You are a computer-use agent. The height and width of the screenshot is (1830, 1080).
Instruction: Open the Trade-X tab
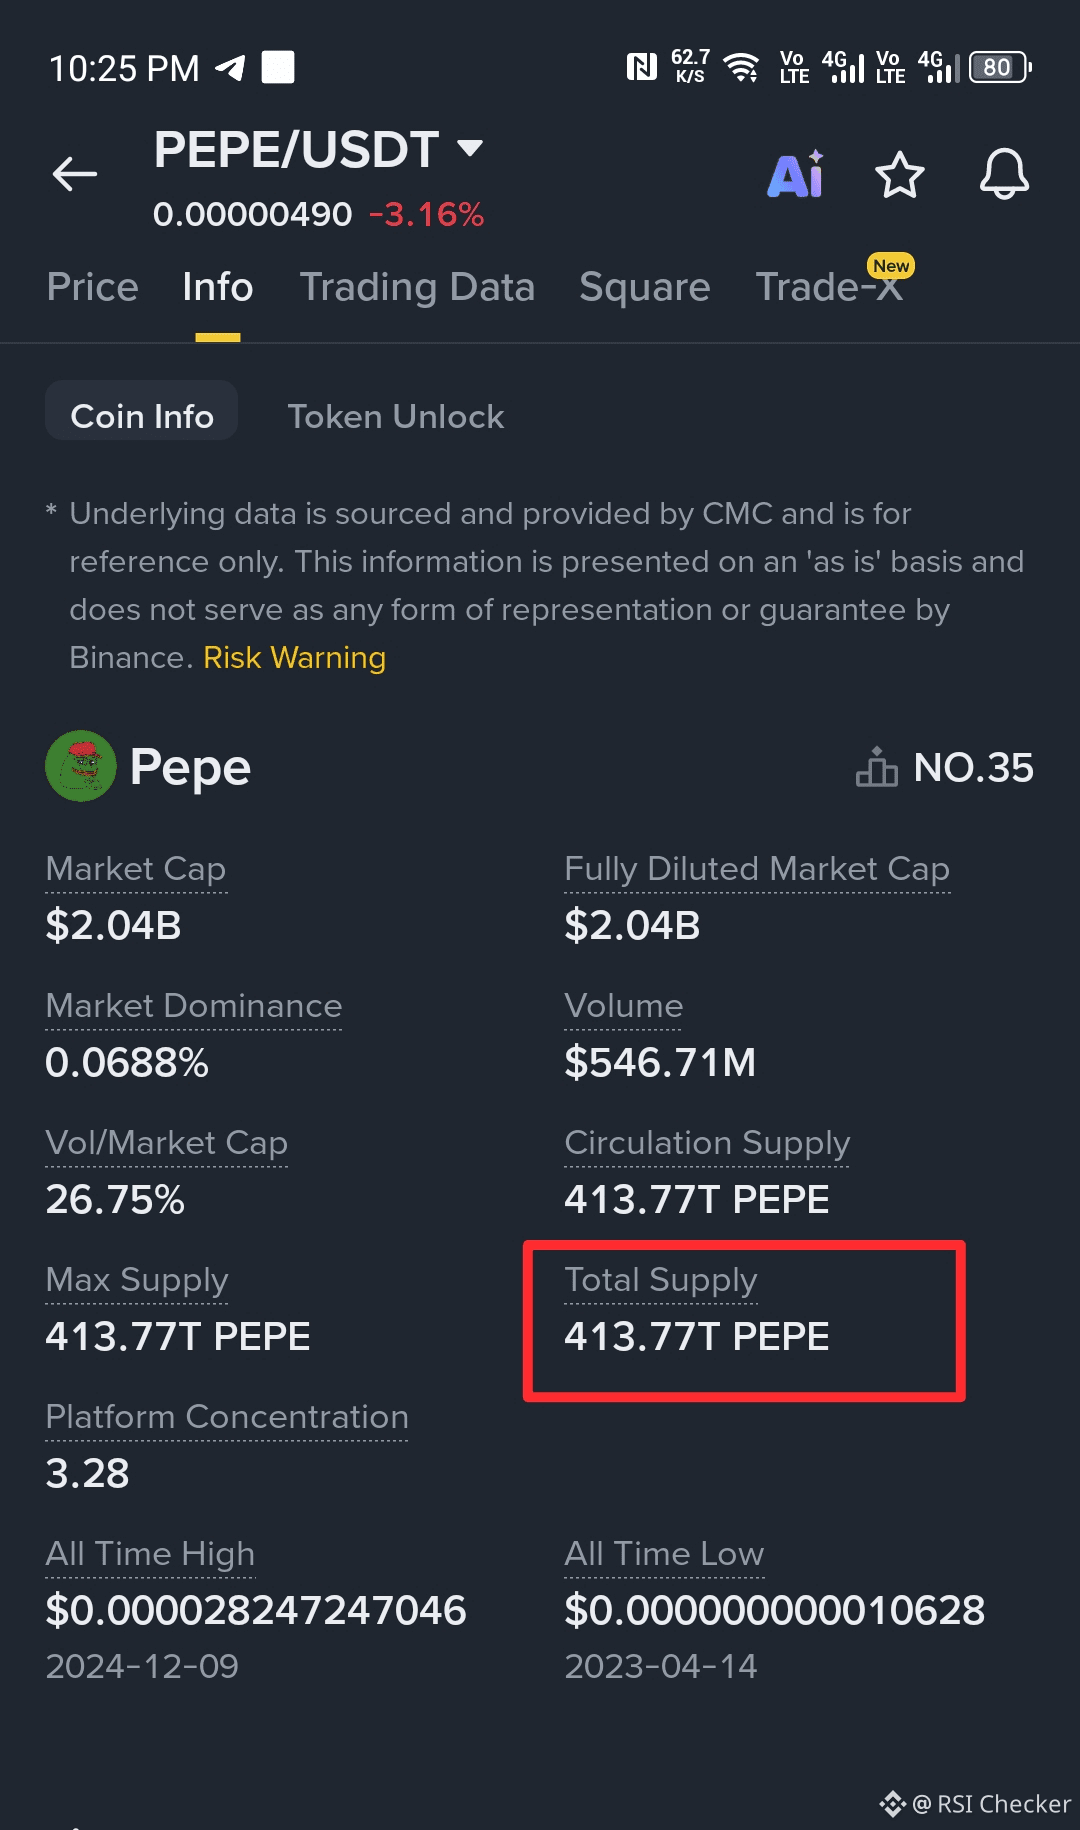coord(829,288)
